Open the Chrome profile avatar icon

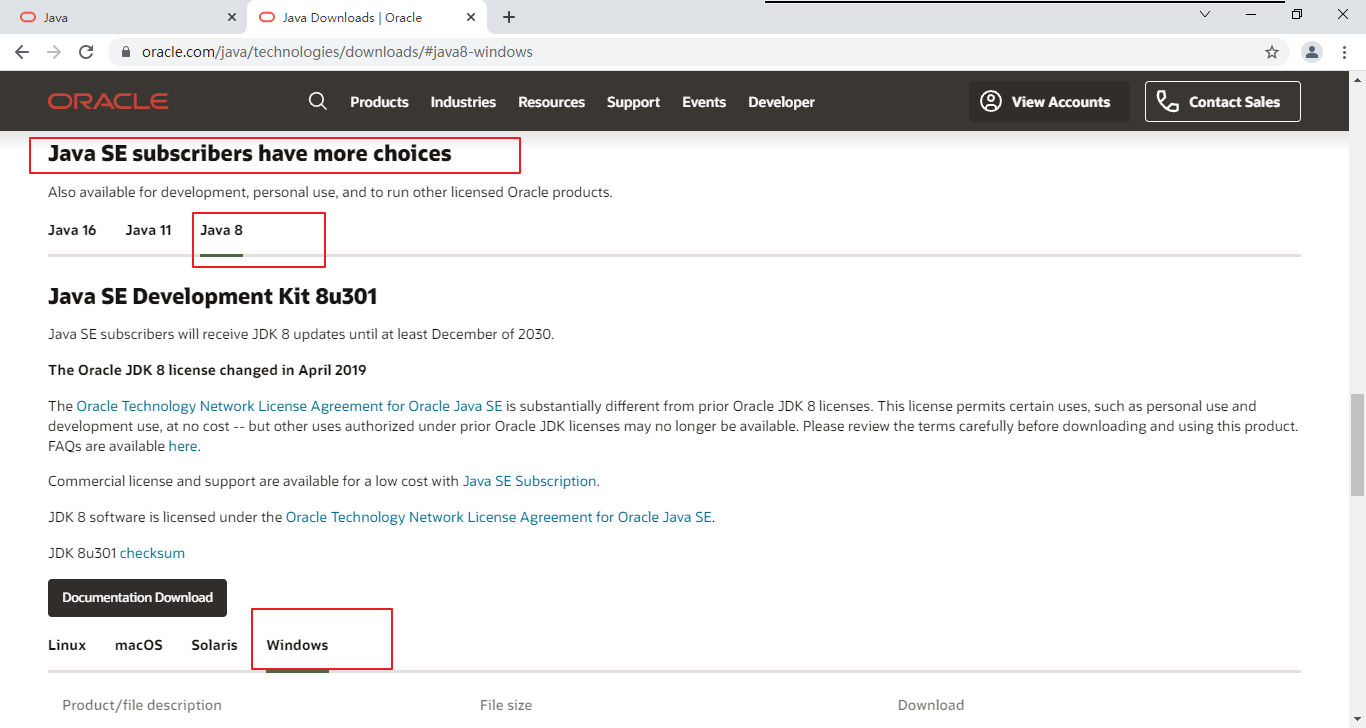coord(1313,52)
